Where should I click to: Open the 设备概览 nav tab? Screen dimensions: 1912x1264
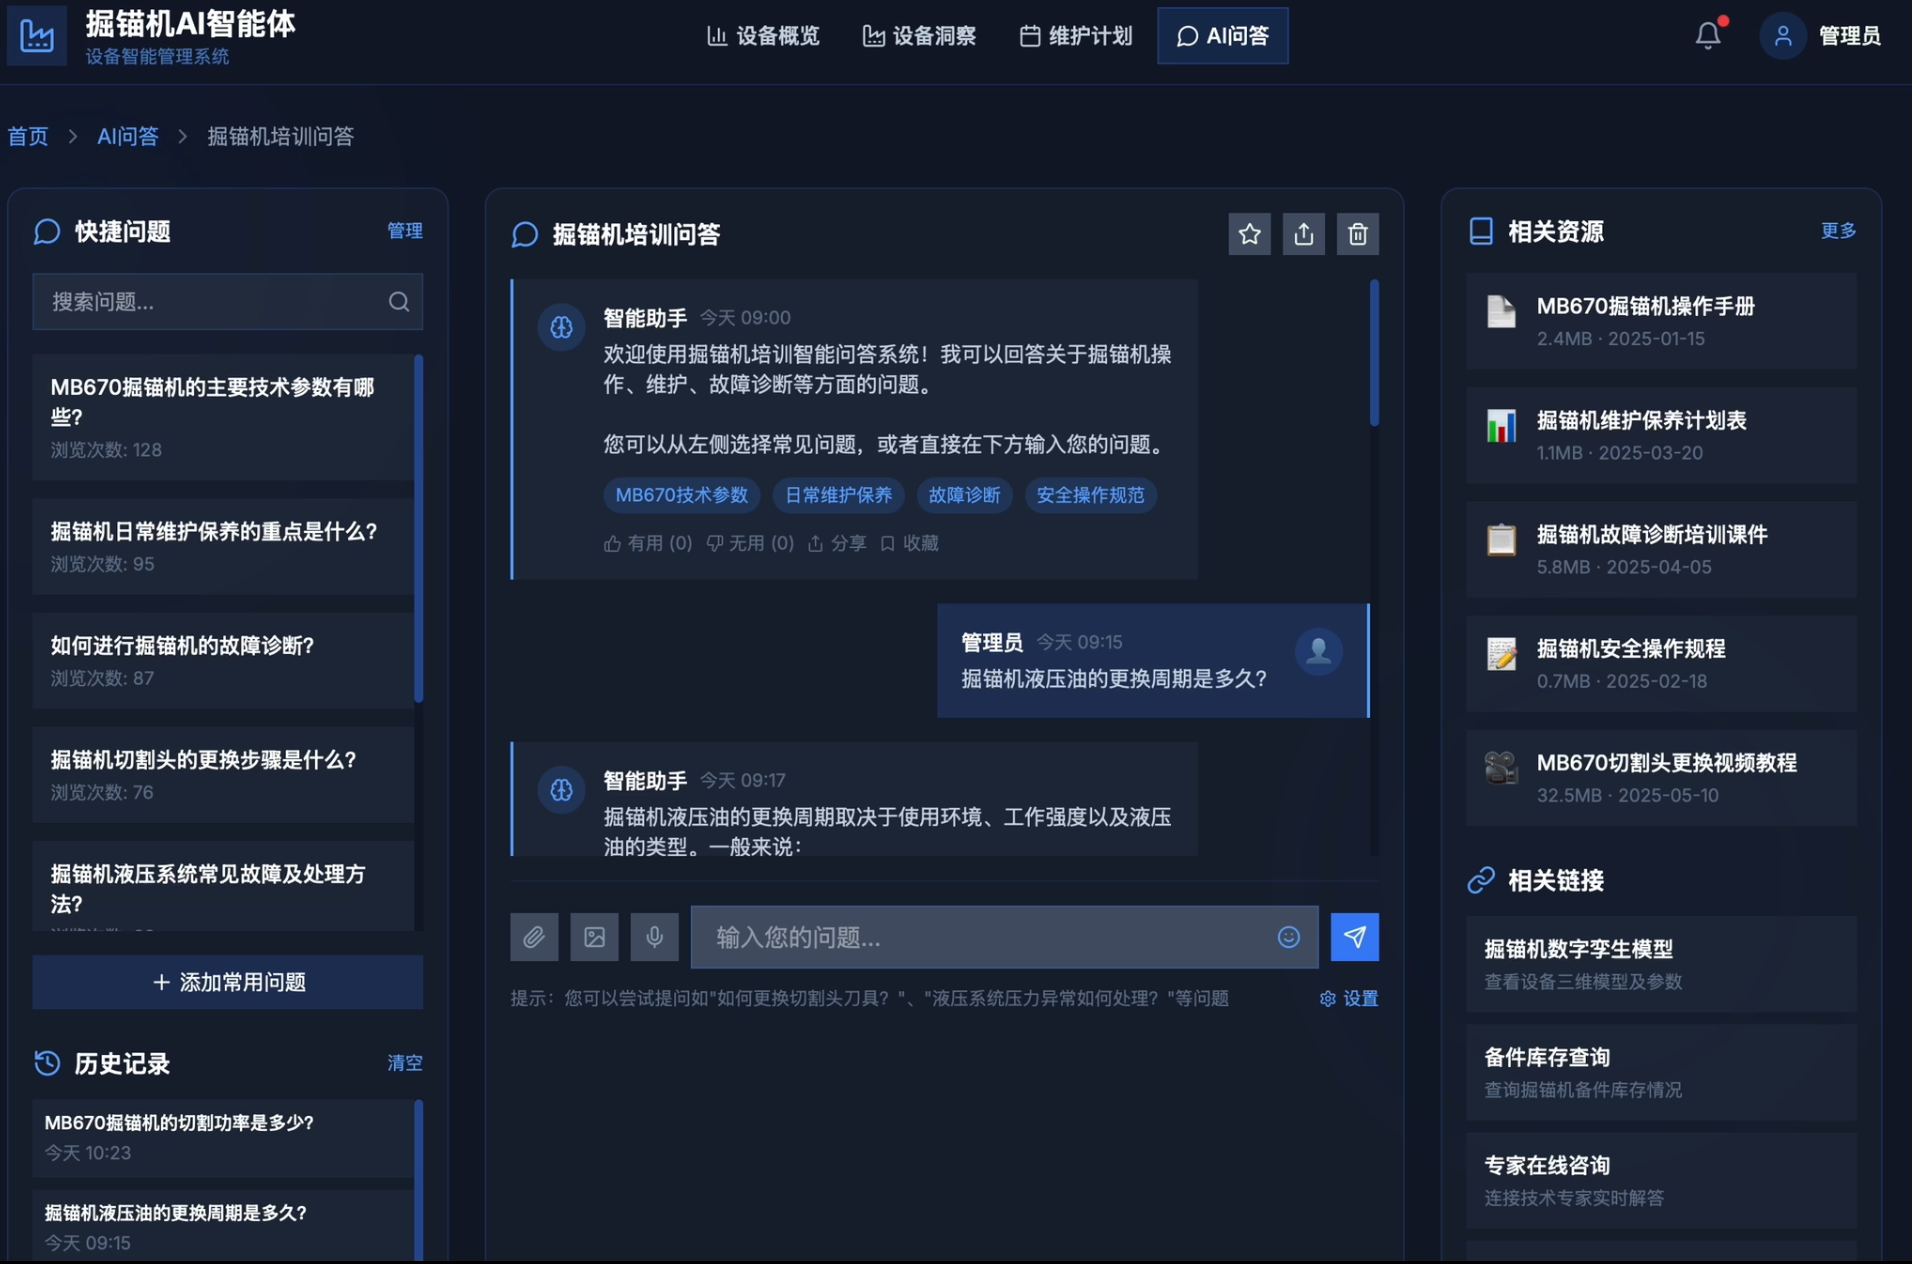[x=763, y=36]
